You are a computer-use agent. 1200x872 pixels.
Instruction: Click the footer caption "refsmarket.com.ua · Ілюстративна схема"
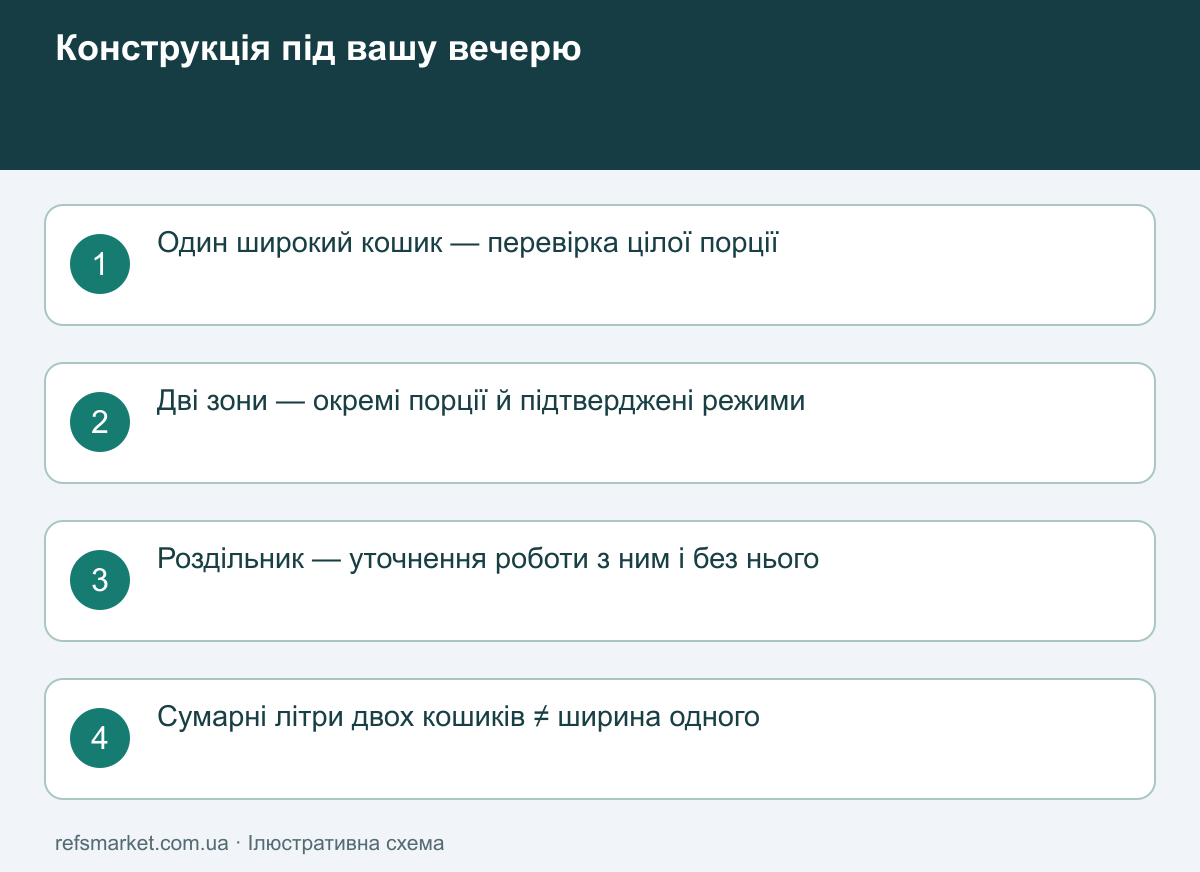(x=250, y=843)
